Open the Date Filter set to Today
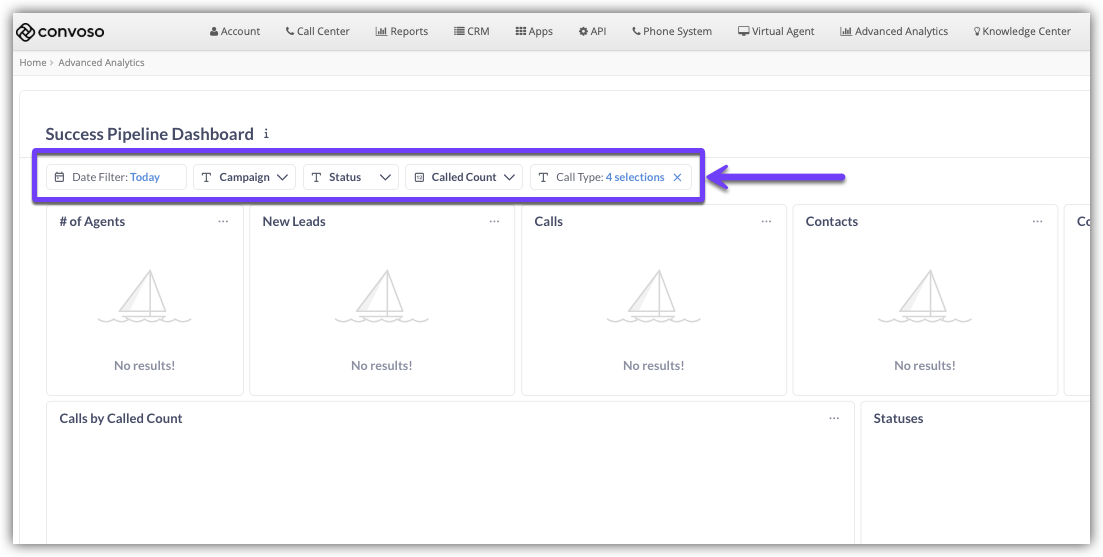The height and width of the screenshot is (557, 1103). (116, 177)
